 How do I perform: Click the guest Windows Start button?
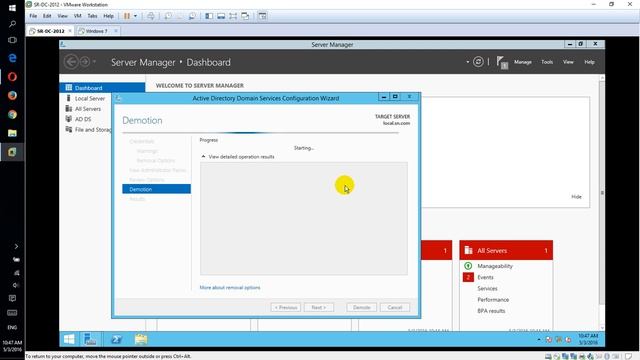[x=69, y=339]
